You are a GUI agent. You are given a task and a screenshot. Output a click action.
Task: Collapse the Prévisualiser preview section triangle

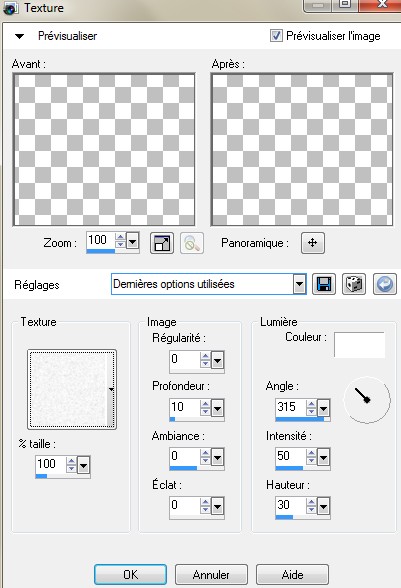click(x=20, y=36)
